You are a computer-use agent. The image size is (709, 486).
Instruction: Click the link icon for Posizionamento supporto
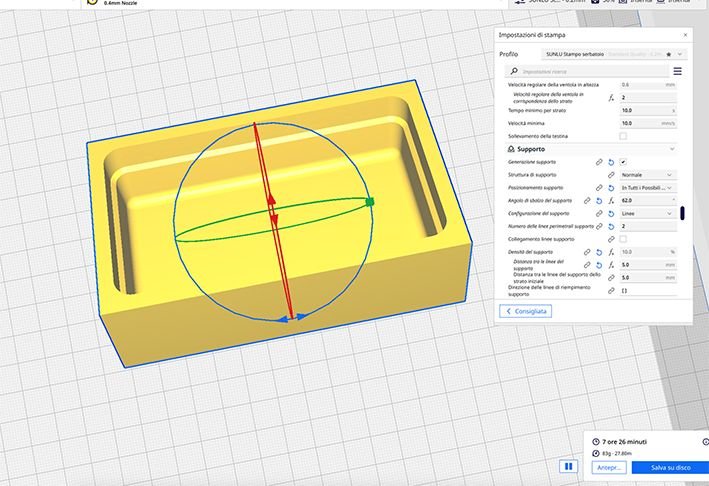point(599,188)
